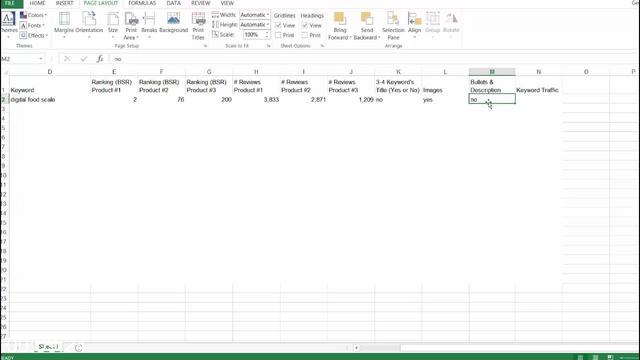Viewport: 640px width, 360px height.
Task: Open Page Setup dialog launcher
Action: tap(205, 46)
